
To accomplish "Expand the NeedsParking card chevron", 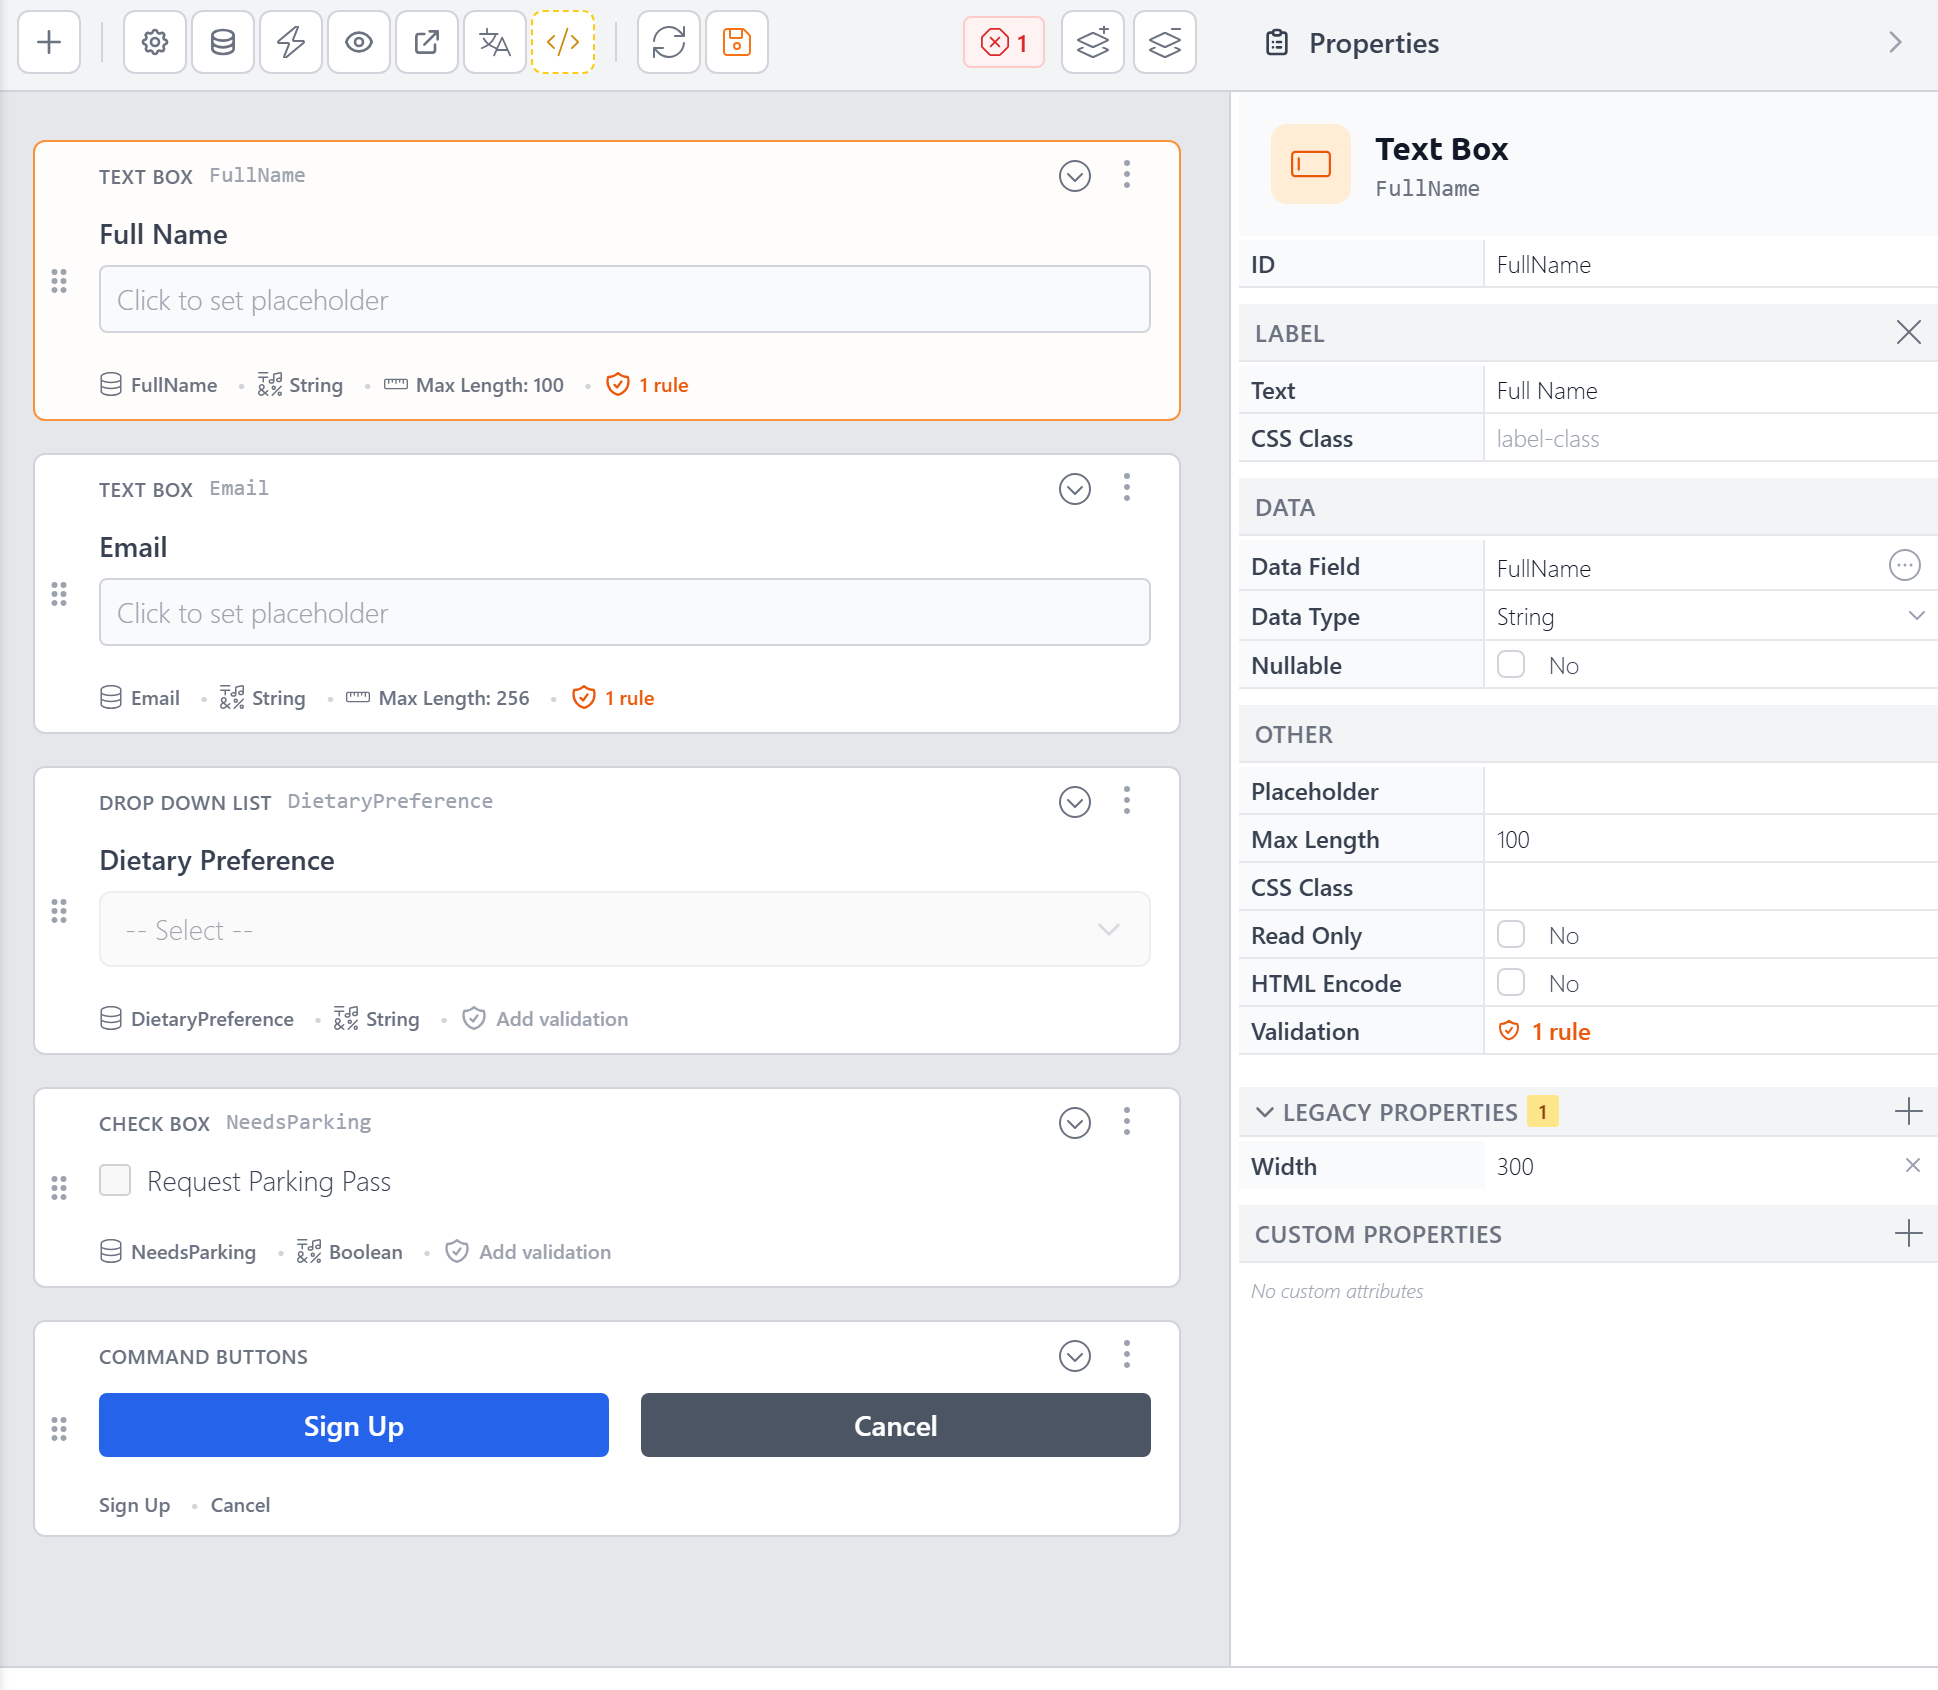I will point(1075,1123).
